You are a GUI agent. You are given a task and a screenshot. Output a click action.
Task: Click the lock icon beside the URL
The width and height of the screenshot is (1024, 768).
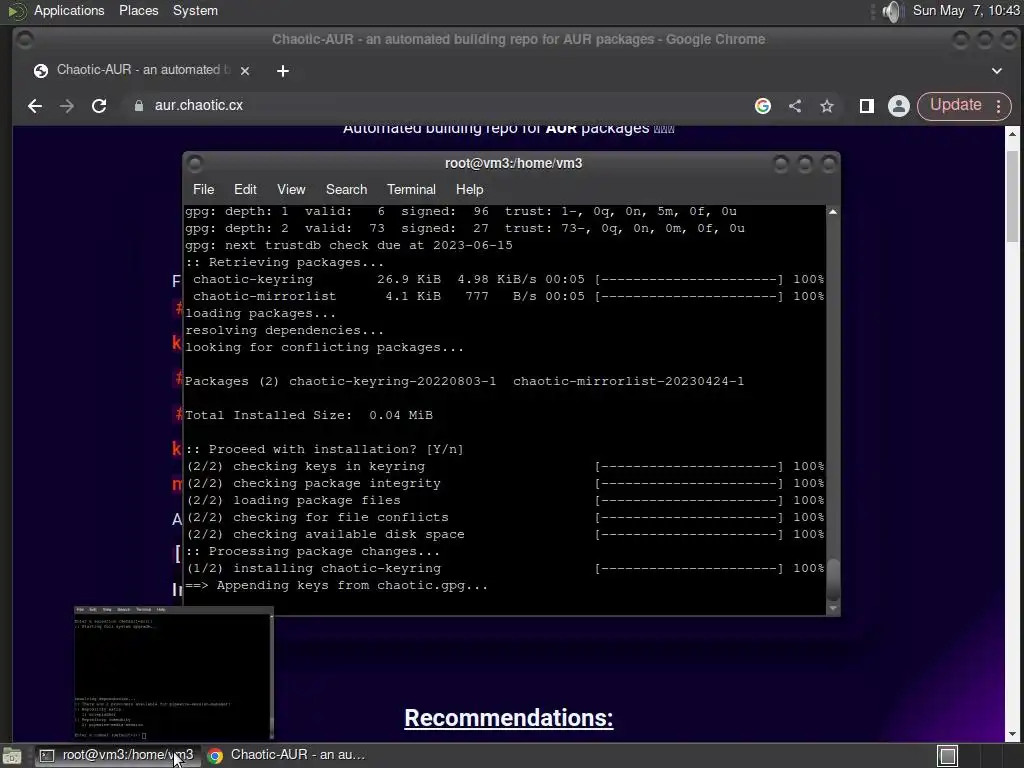point(138,106)
